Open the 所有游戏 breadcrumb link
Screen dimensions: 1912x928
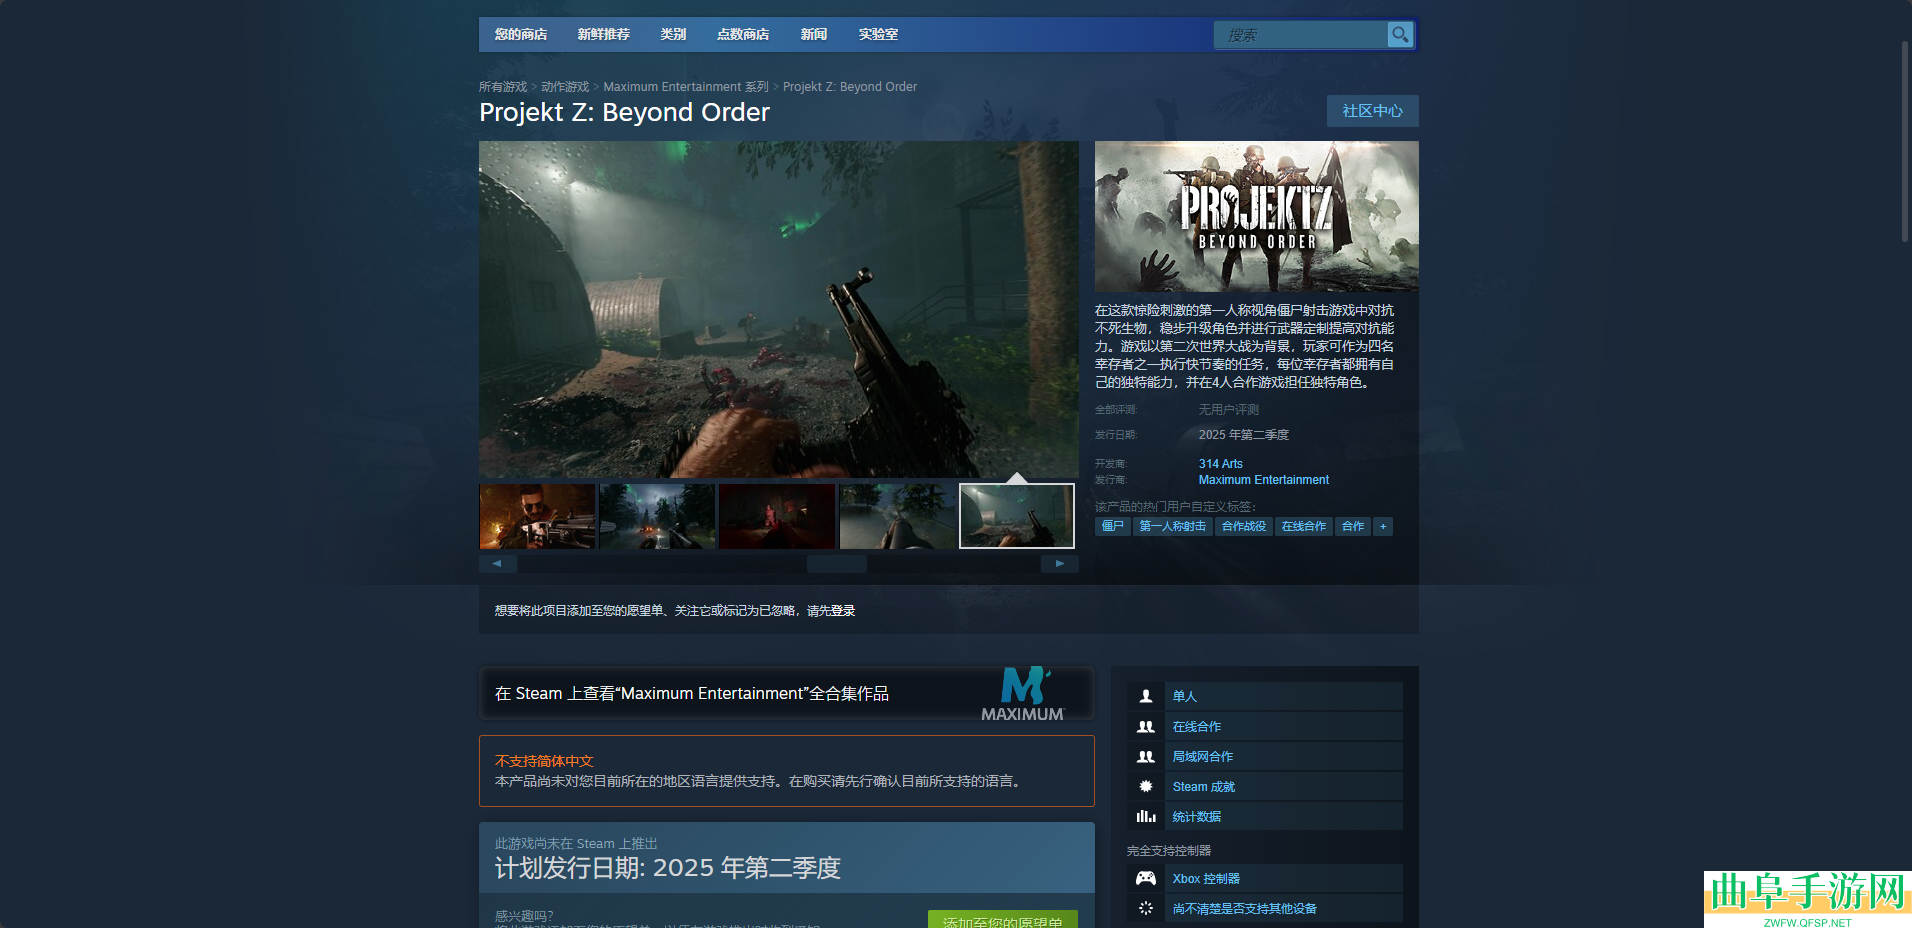point(503,87)
